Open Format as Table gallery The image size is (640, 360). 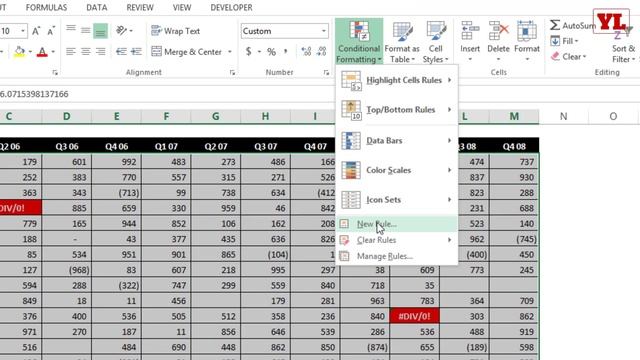402,42
